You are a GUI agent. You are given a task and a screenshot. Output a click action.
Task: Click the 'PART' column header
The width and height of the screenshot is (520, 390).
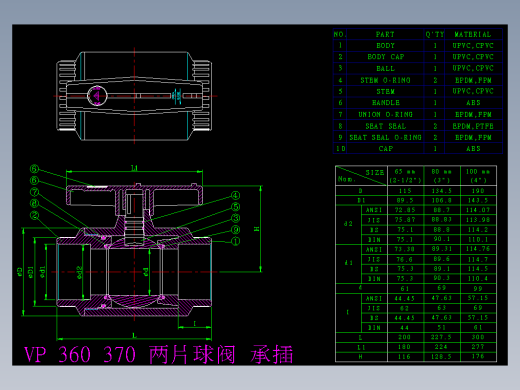385,34
